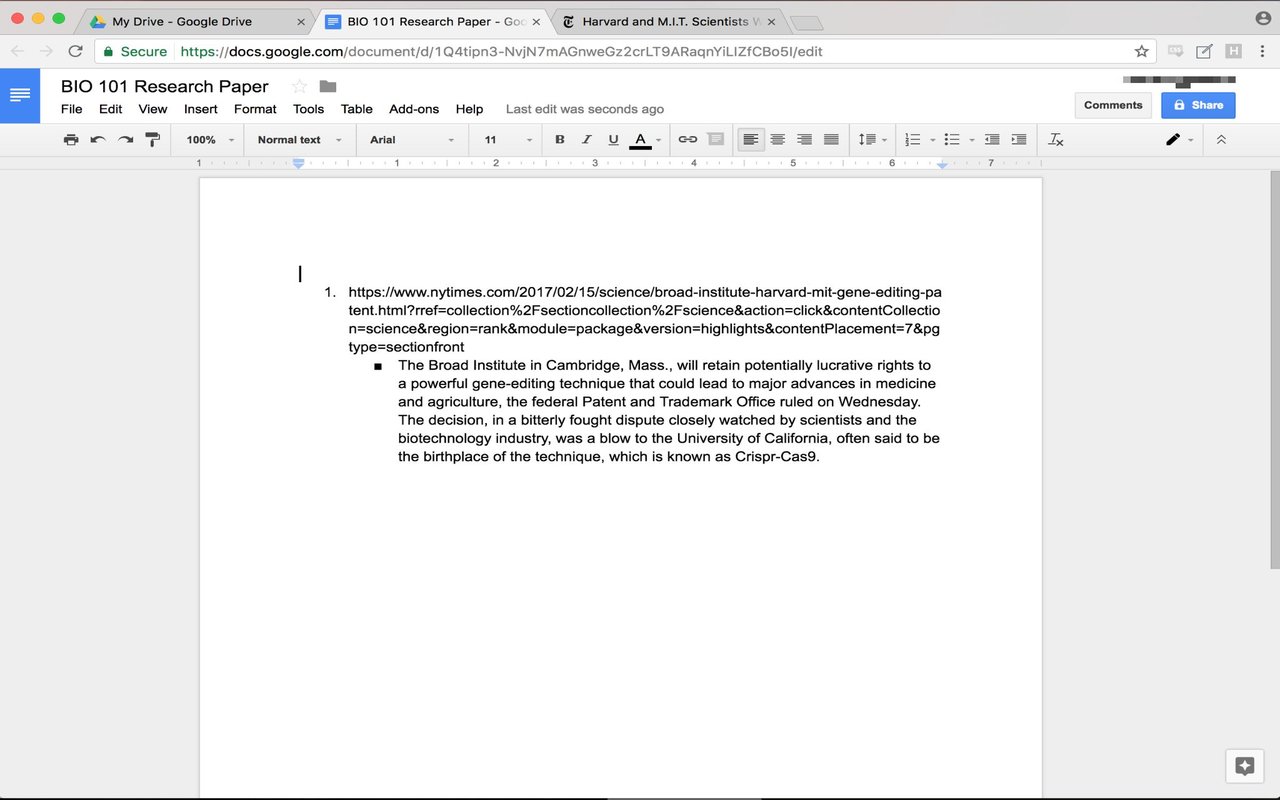The height and width of the screenshot is (800, 1280).
Task: Click the Redo arrow icon
Action: point(125,140)
